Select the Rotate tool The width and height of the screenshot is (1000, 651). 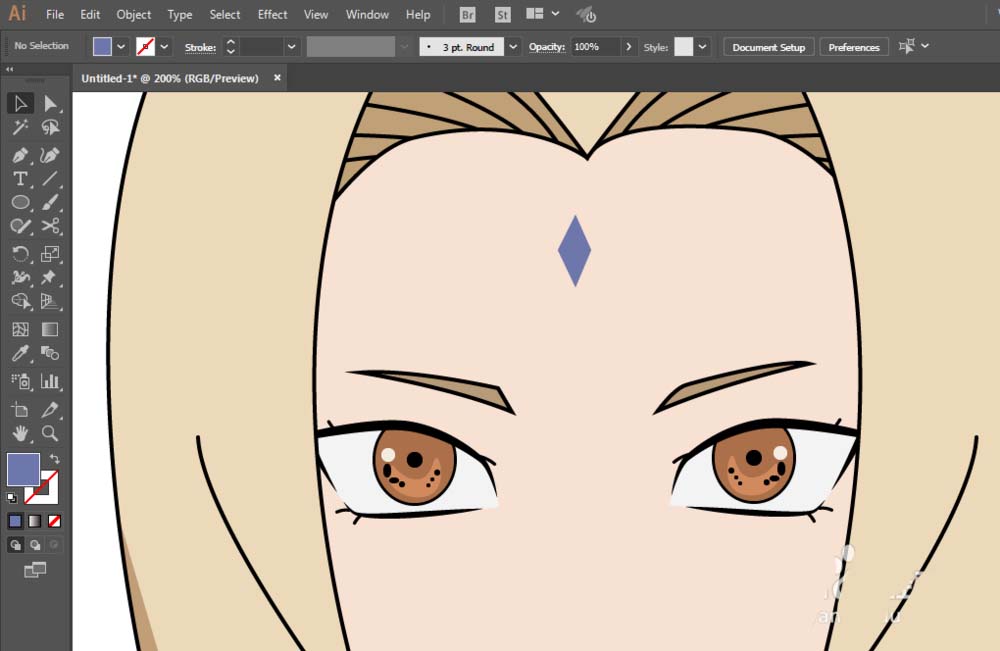(20, 254)
